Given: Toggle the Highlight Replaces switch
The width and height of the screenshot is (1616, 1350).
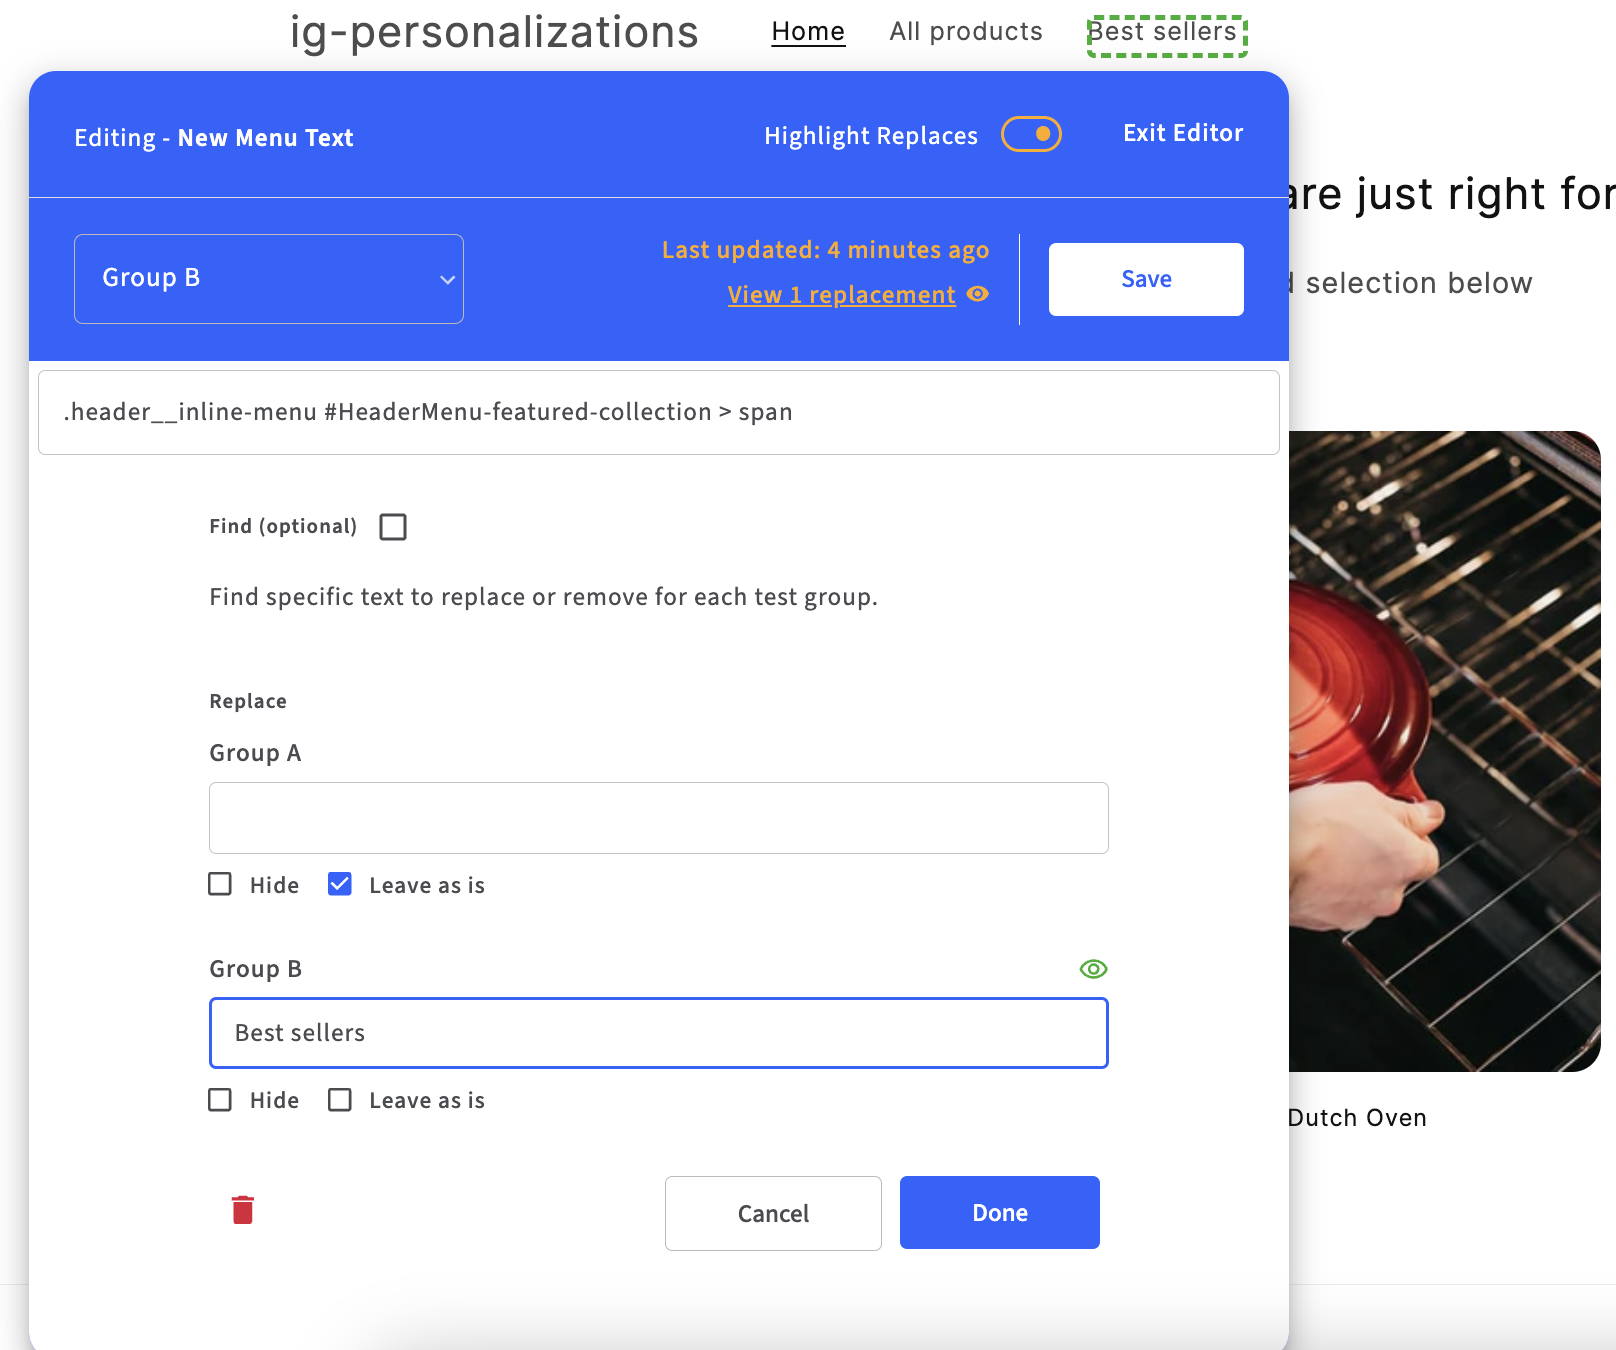Looking at the screenshot, I should pyautogui.click(x=1031, y=134).
